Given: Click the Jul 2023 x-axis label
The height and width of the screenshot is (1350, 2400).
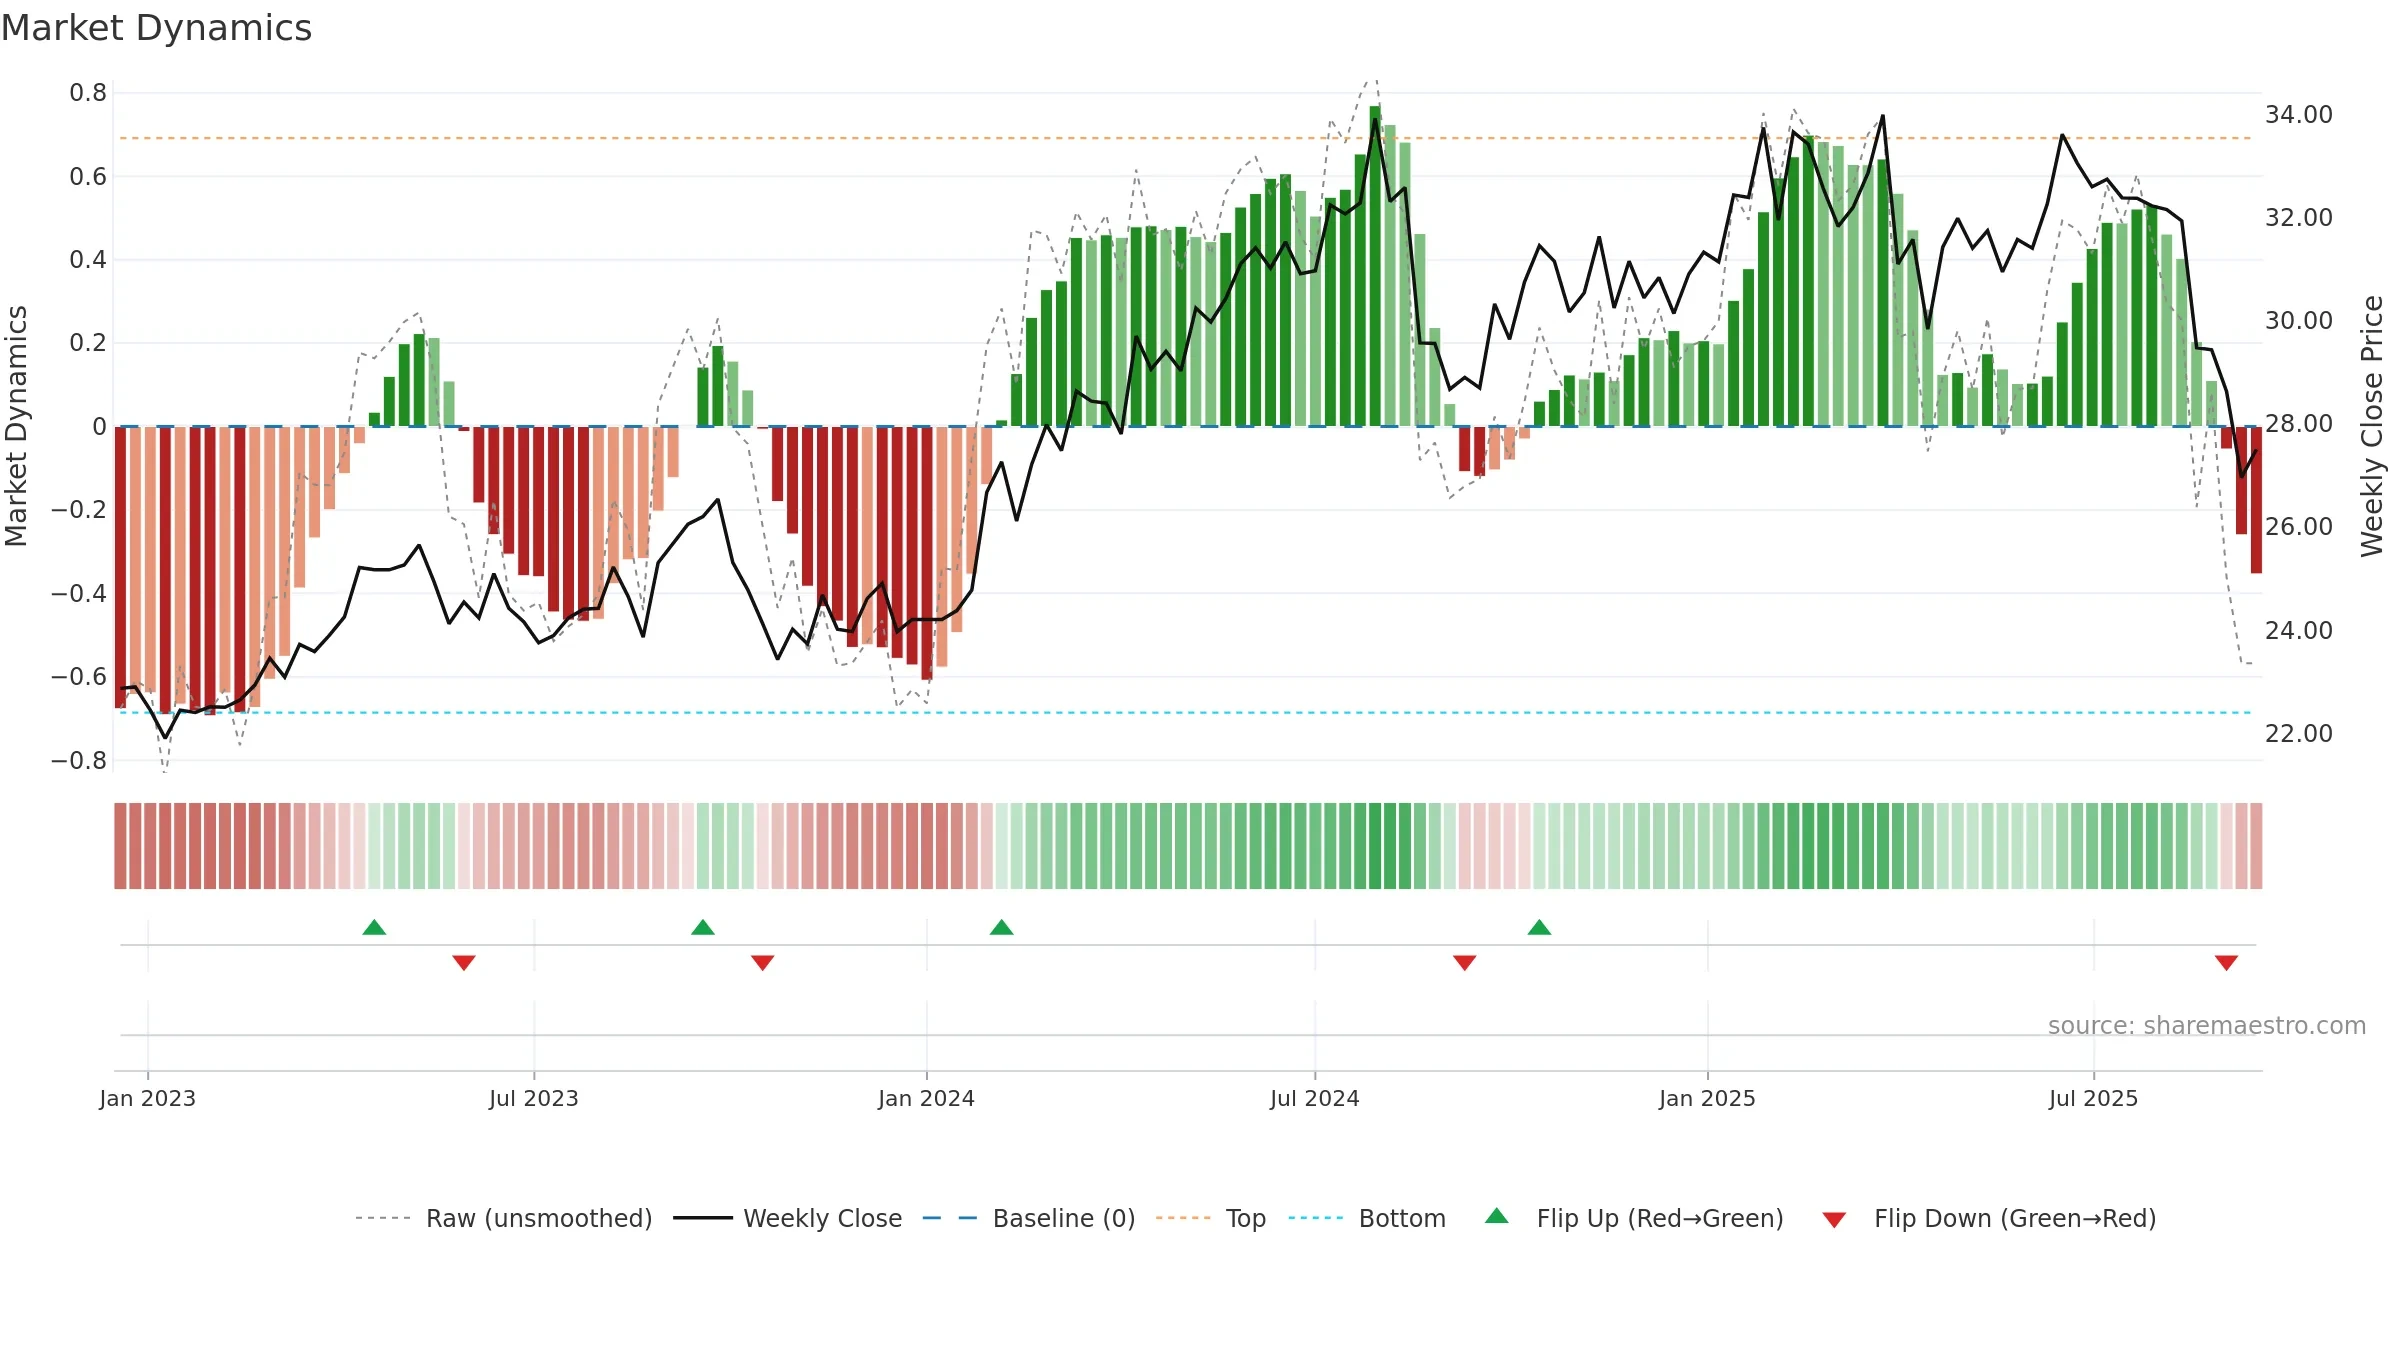Looking at the screenshot, I should tap(534, 1098).
